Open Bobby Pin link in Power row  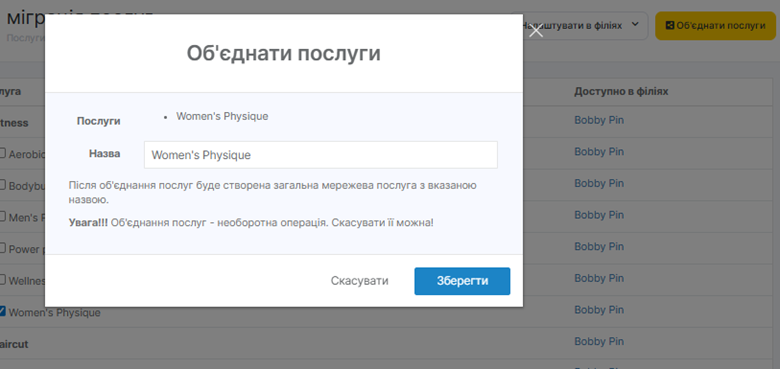tap(599, 247)
